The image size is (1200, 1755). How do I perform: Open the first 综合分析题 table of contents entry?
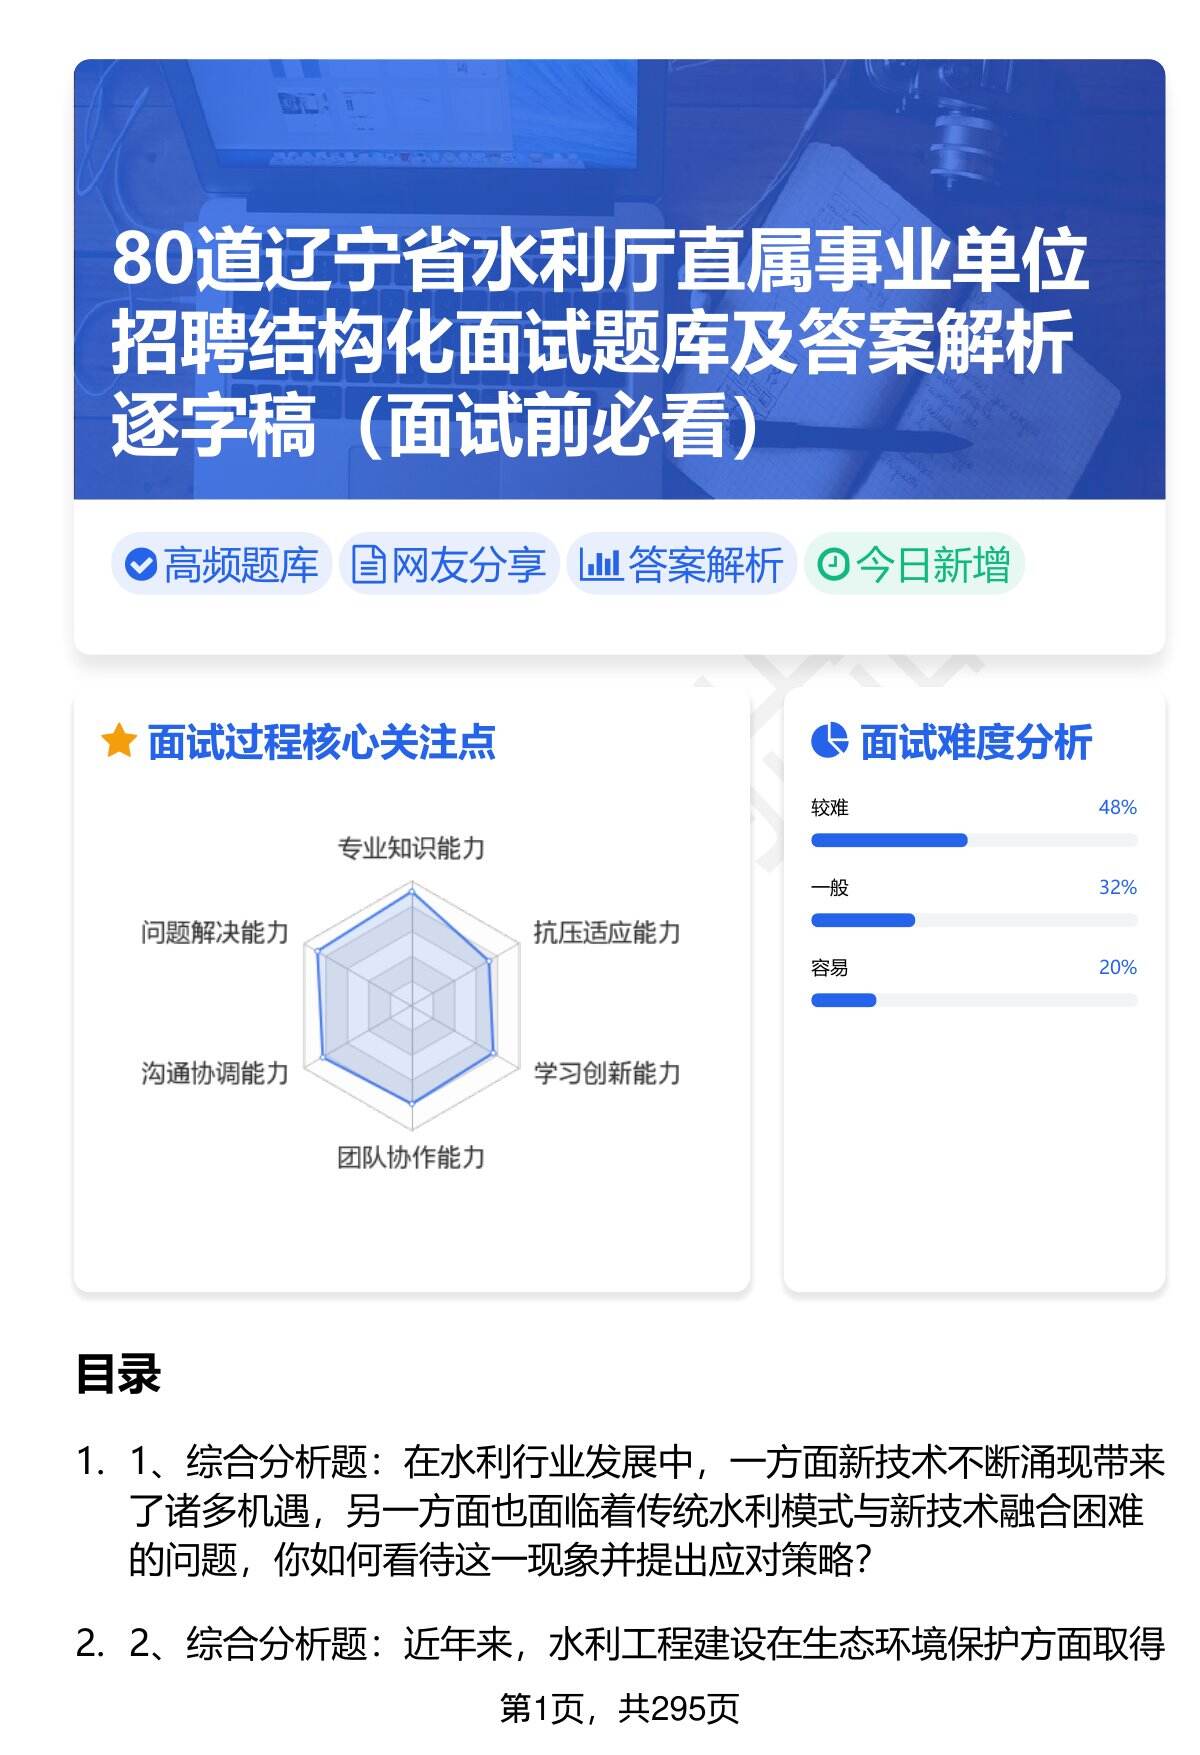pos(645,1511)
